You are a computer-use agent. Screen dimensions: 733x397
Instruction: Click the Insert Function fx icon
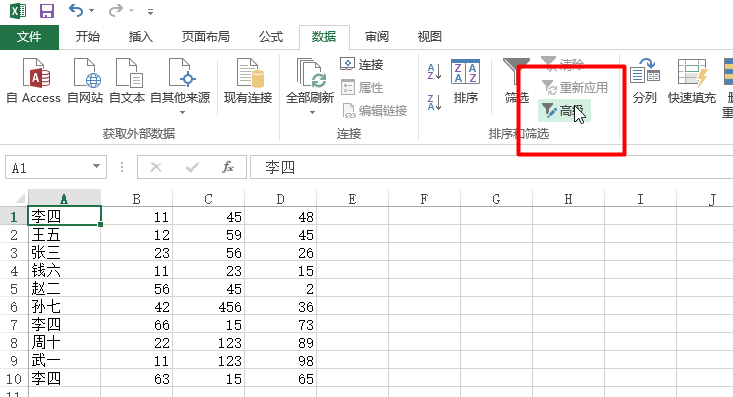tap(228, 167)
